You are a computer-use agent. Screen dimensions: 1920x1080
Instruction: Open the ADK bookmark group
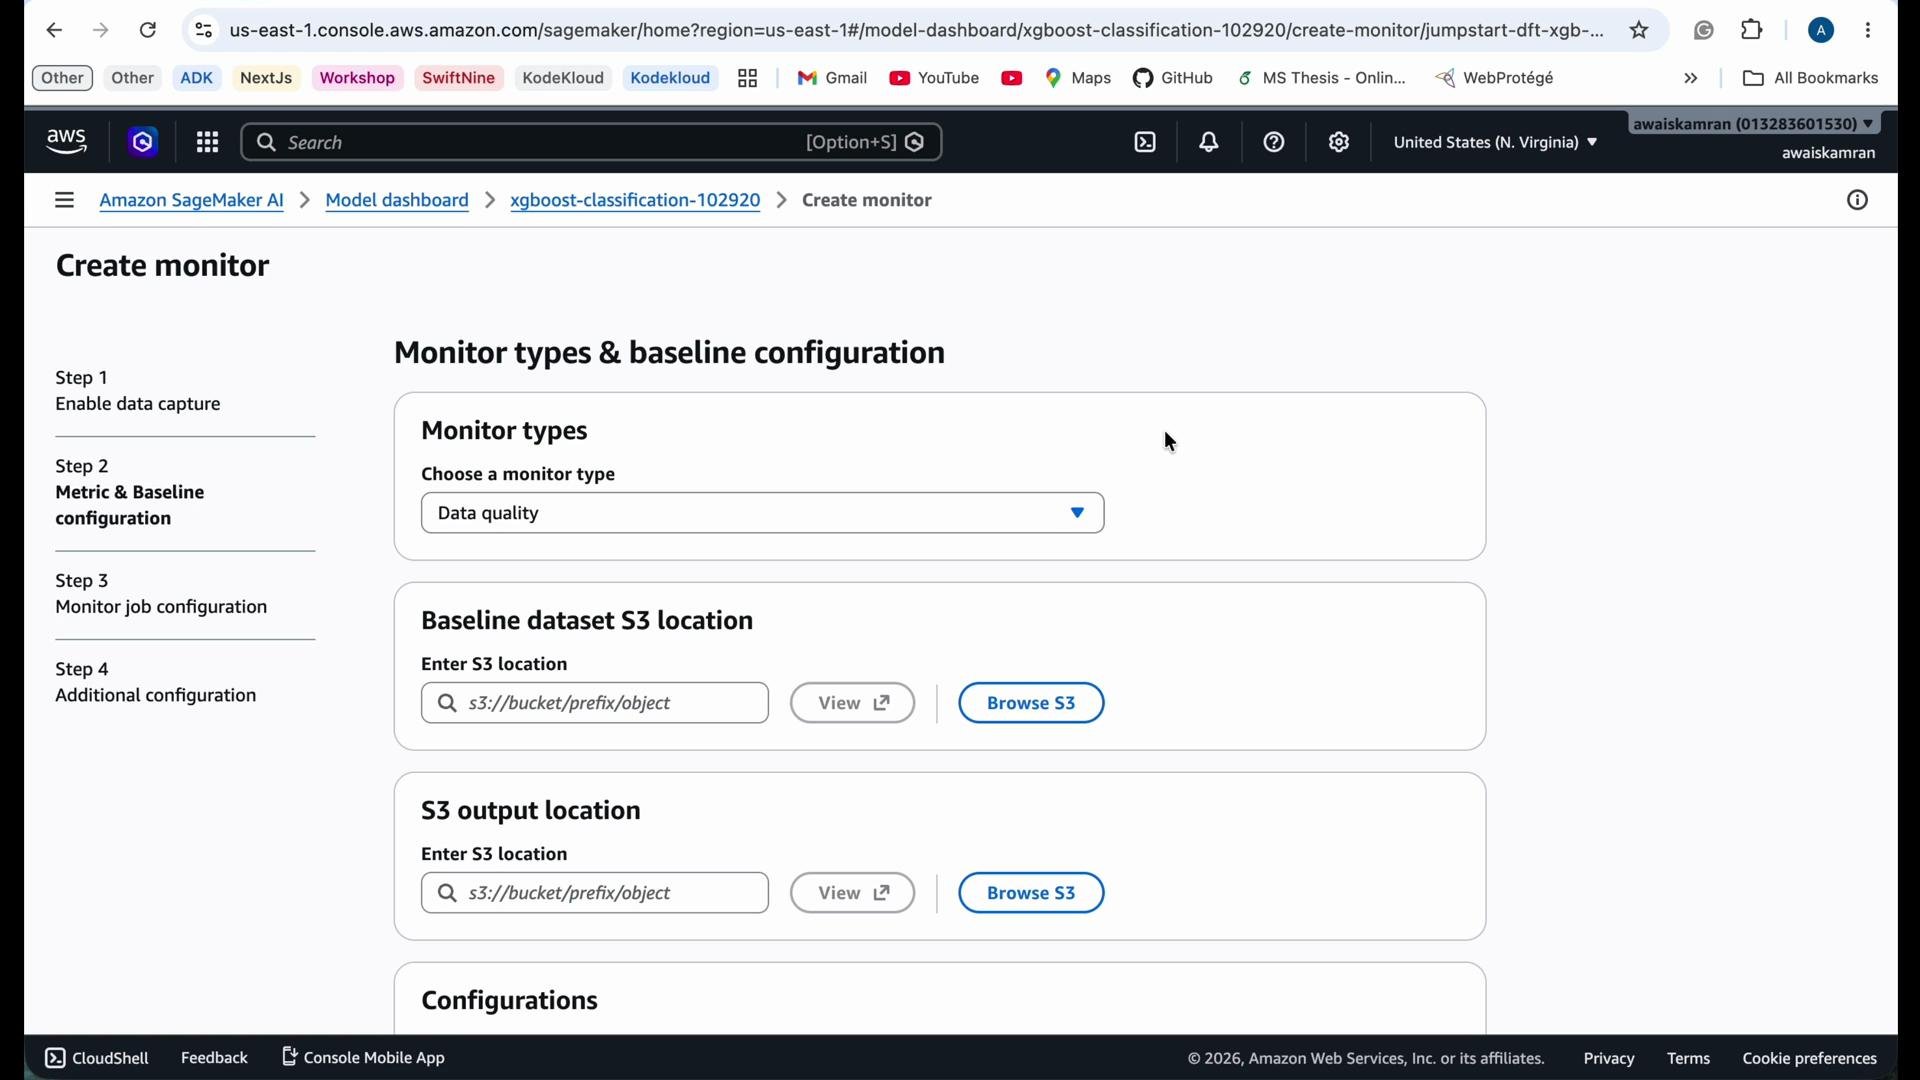[197, 78]
